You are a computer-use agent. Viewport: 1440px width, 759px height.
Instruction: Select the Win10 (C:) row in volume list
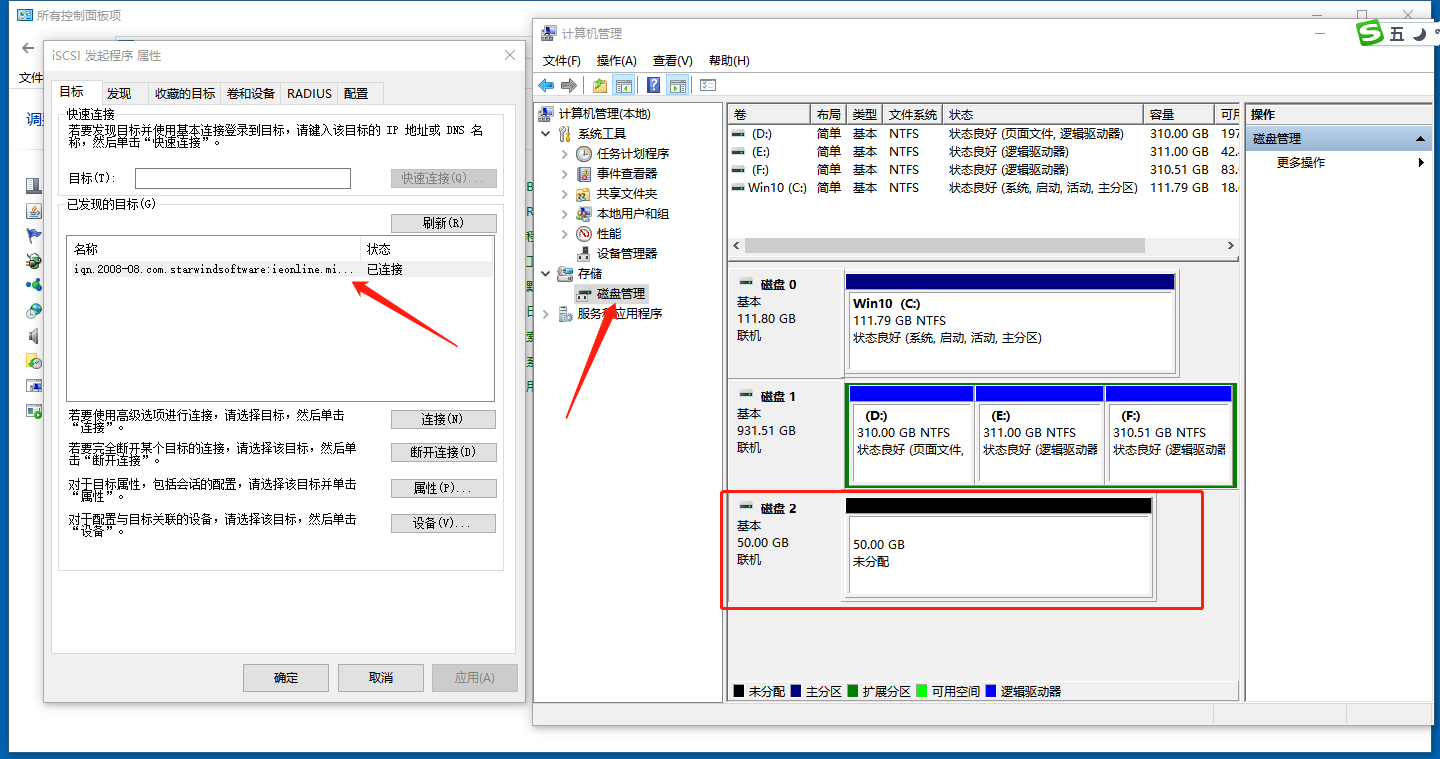(x=985, y=187)
